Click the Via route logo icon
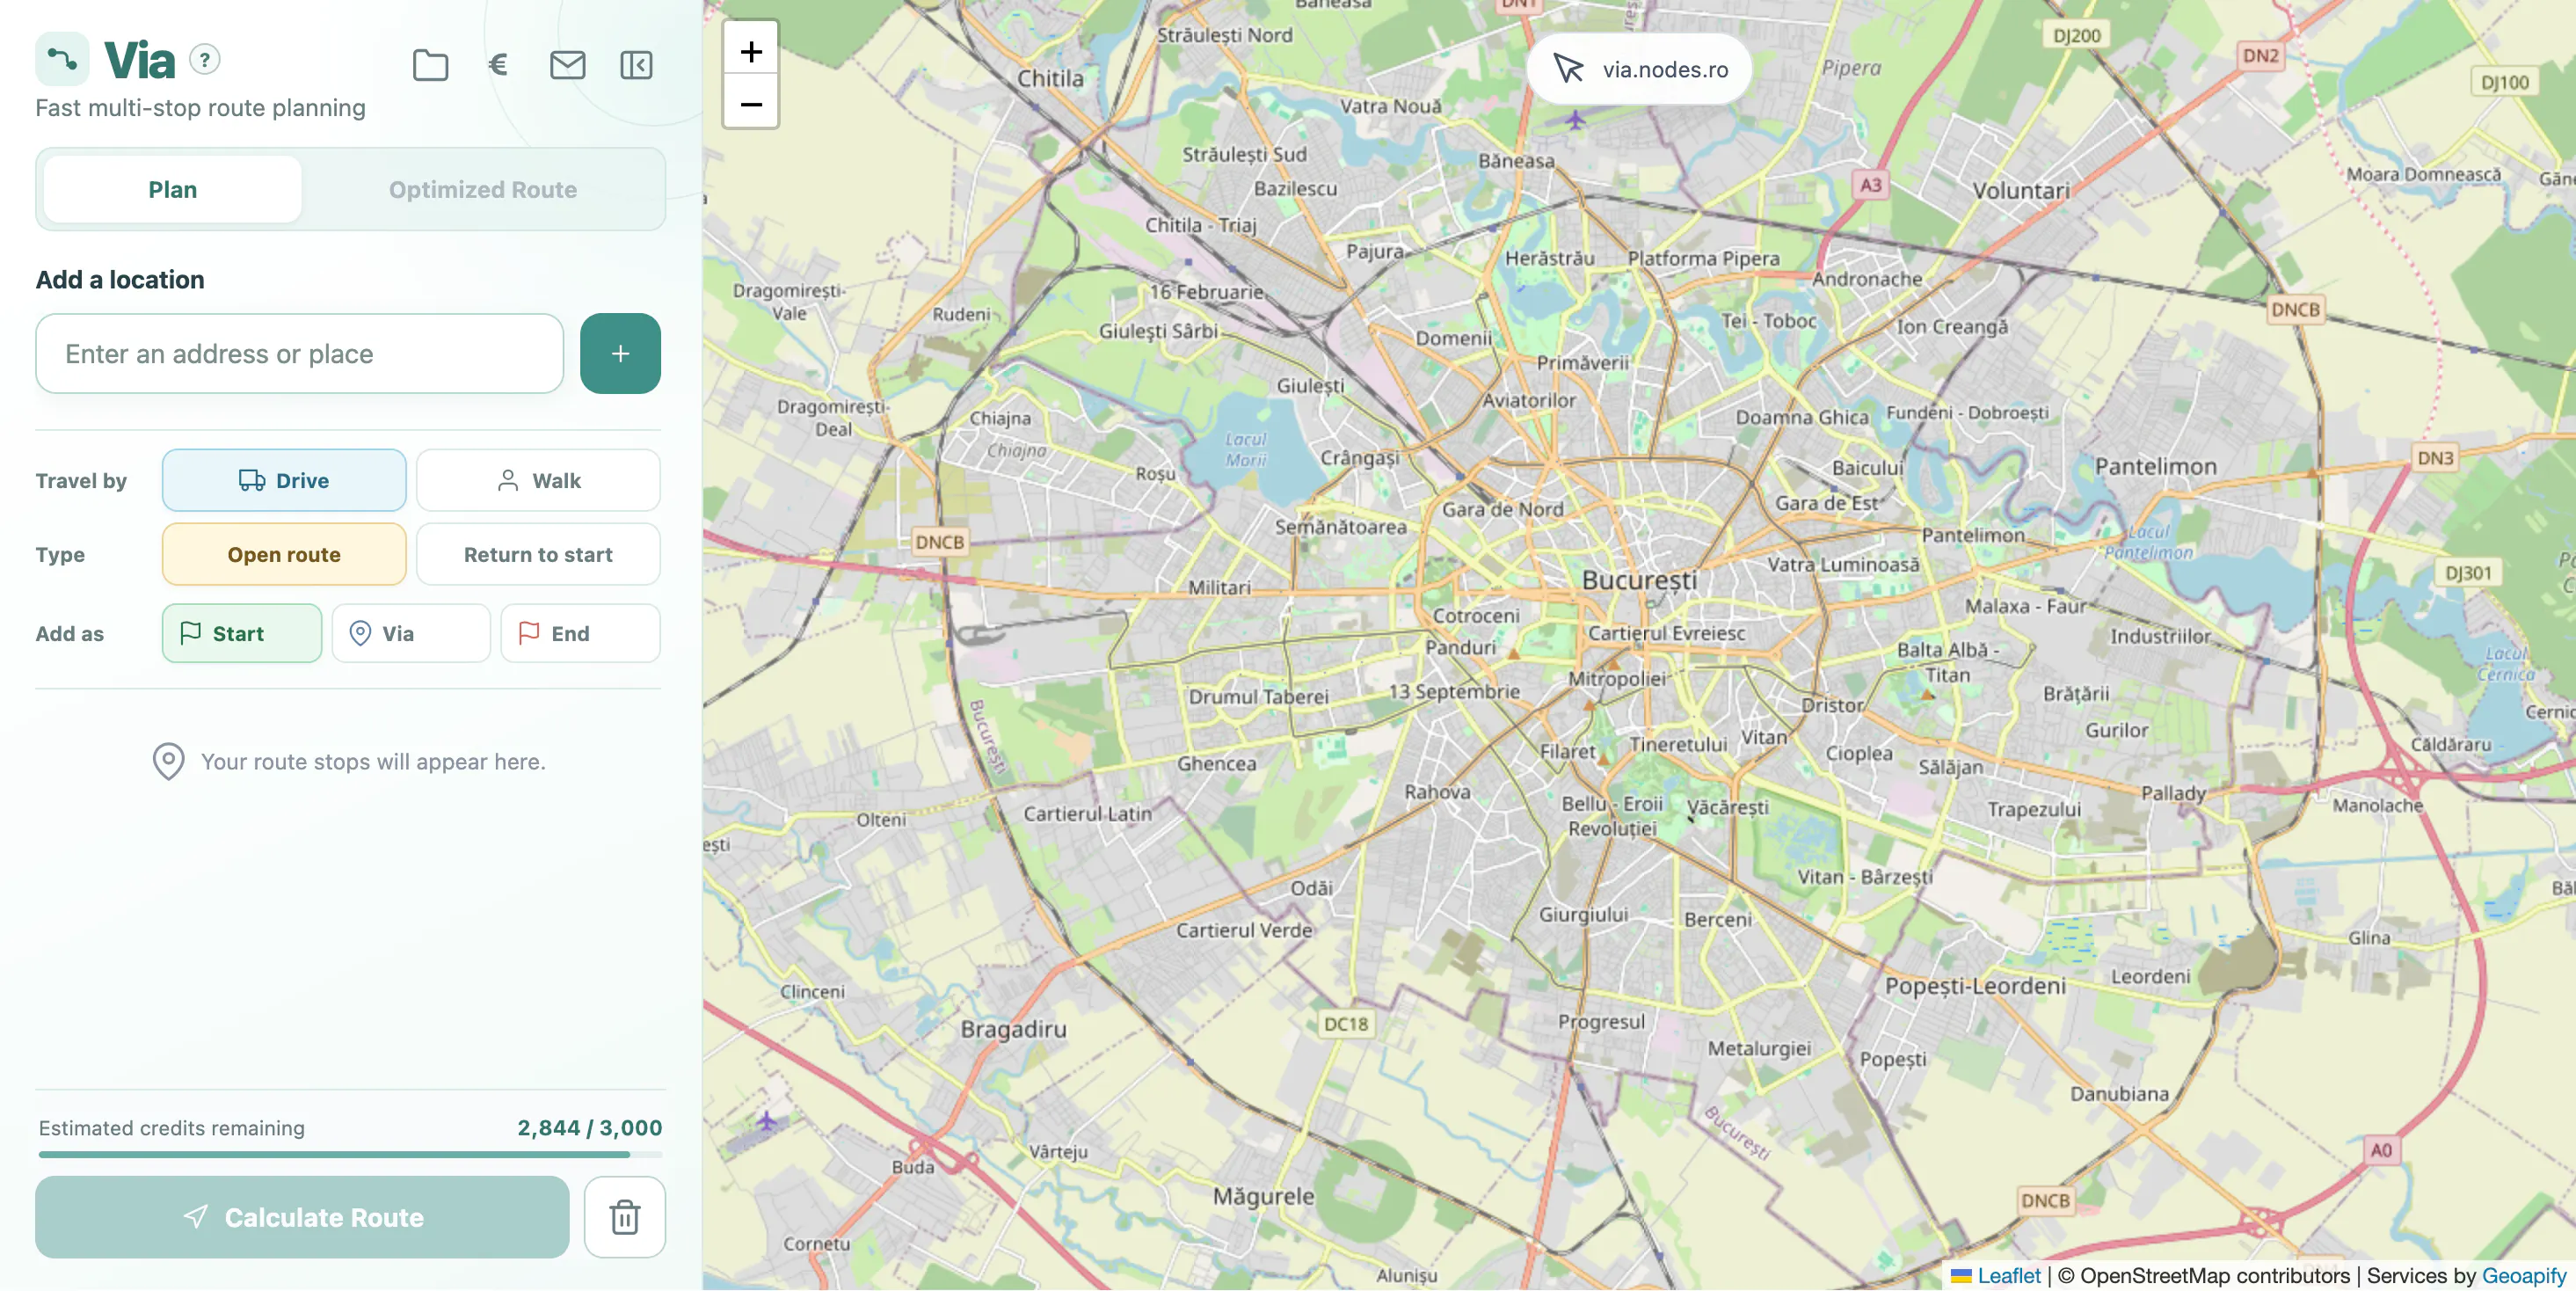This screenshot has width=2576, height=1291. pos(62,60)
